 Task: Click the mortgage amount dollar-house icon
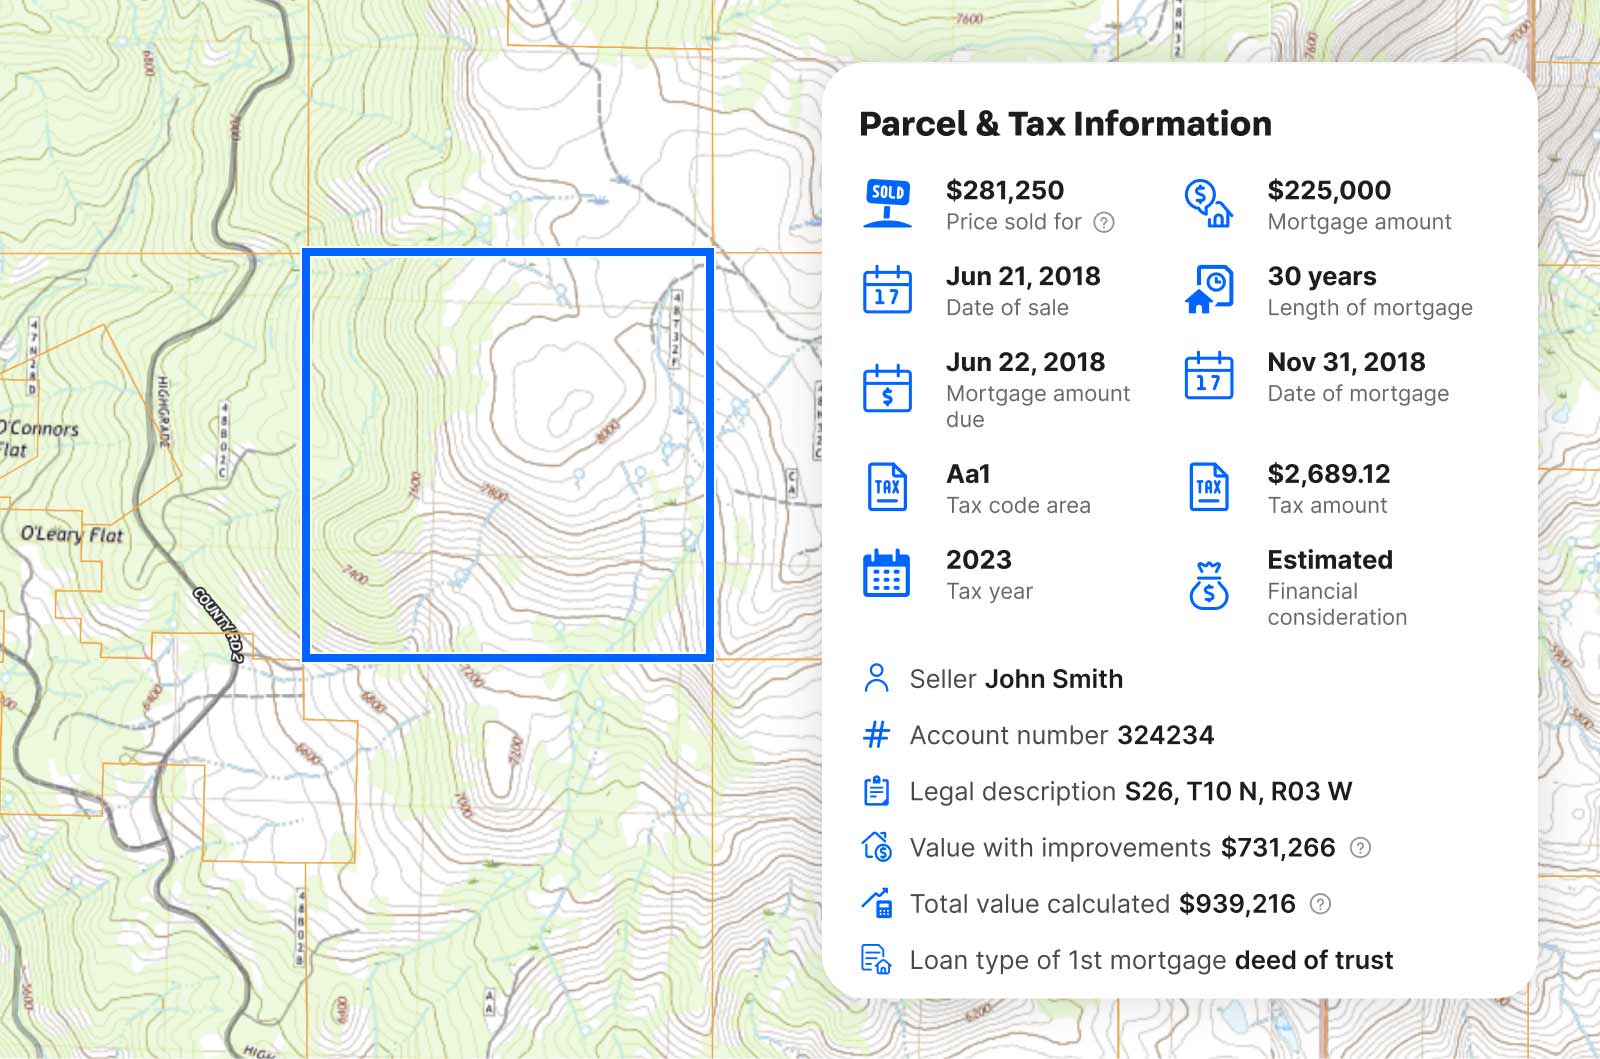(1208, 203)
